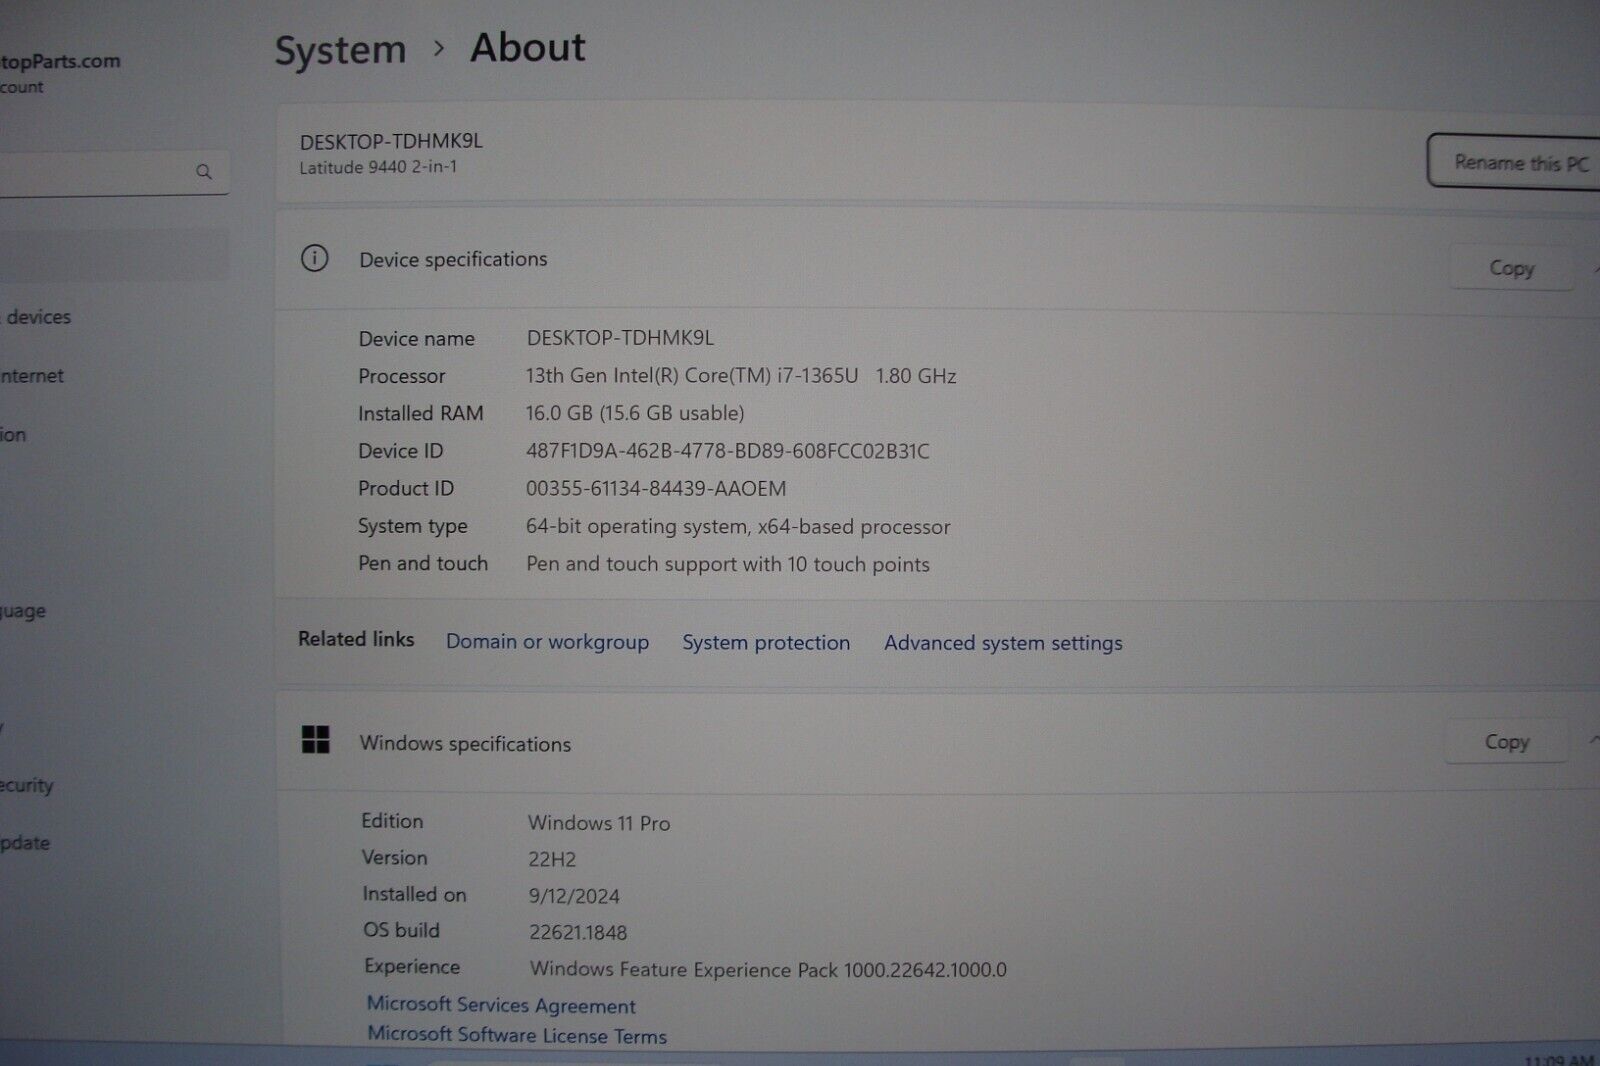Open Microsoft Software License Terms link

[517, 1035]
